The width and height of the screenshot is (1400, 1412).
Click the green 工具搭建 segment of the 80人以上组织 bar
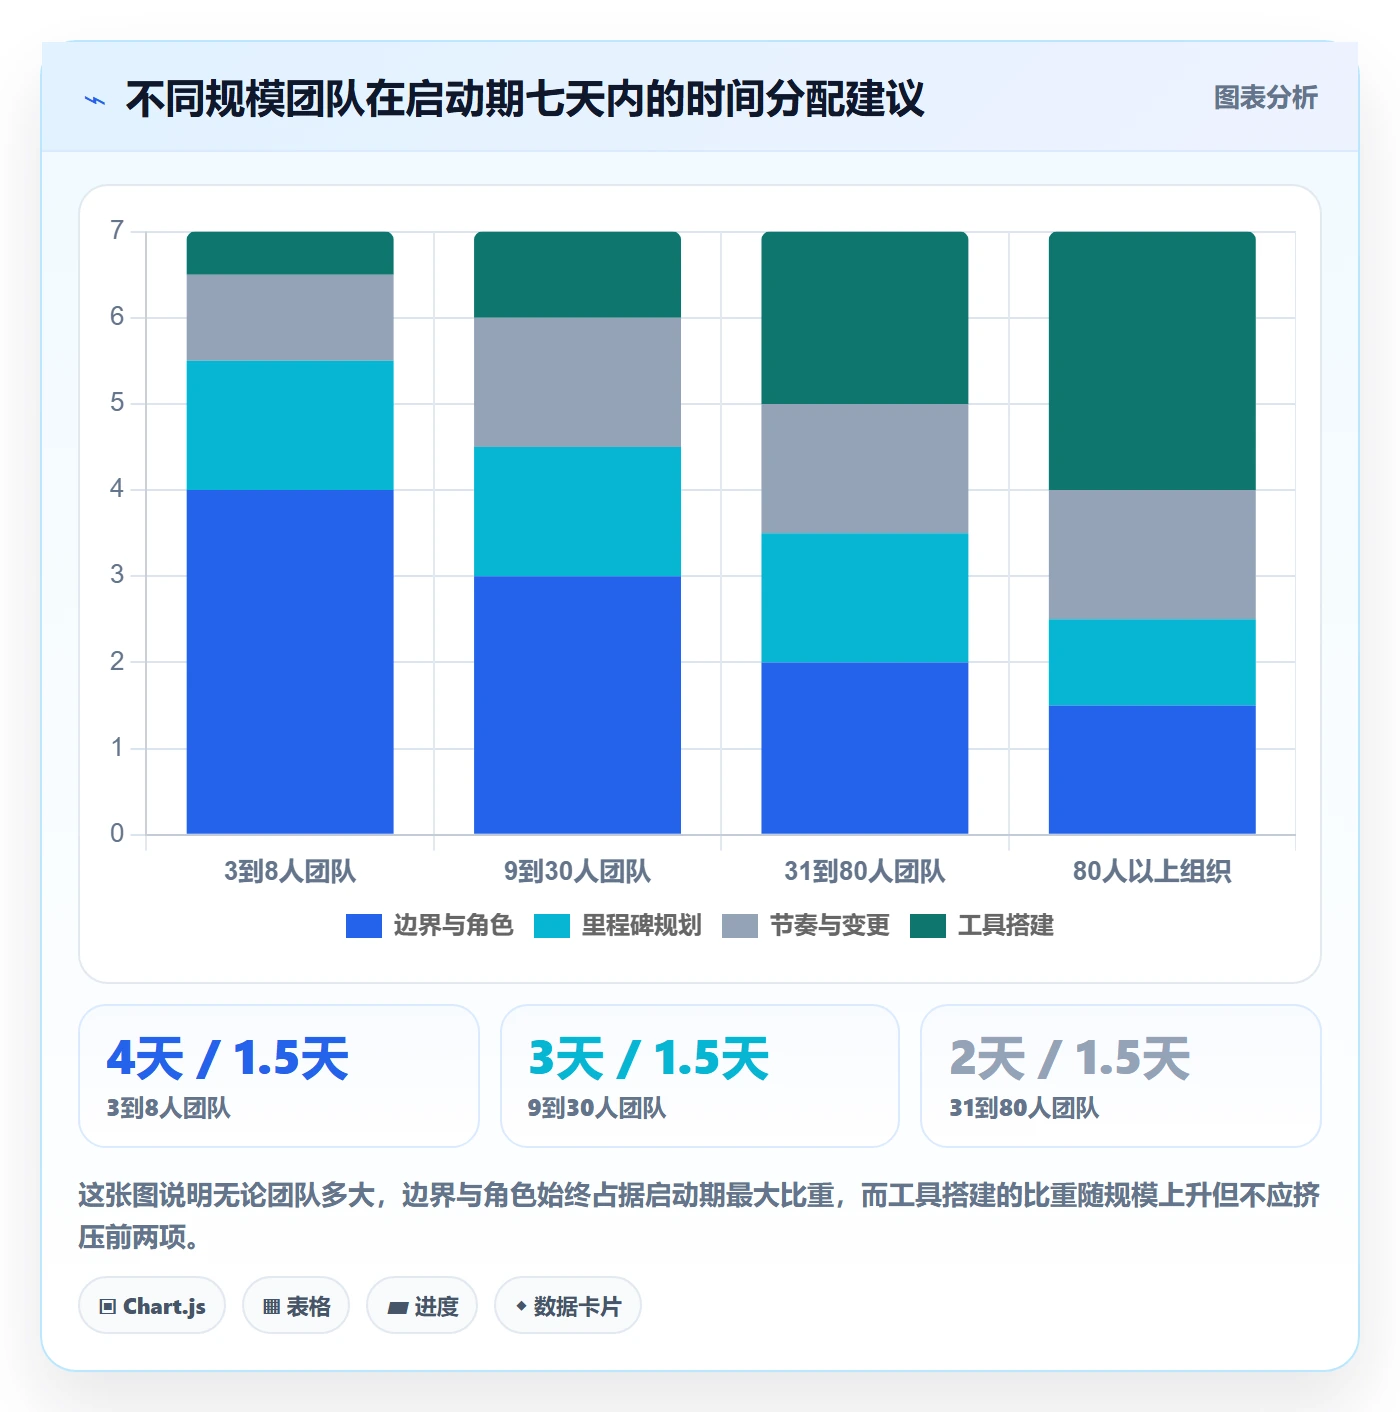point(1152,361)
